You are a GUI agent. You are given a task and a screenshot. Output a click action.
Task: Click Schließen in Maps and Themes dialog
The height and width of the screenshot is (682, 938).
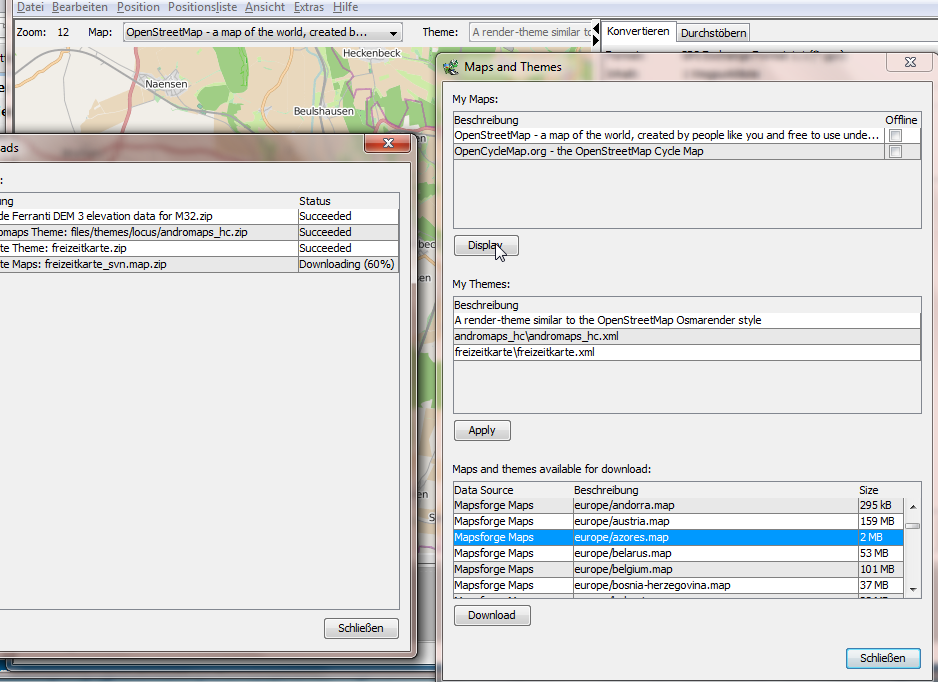tap(883, 658)
